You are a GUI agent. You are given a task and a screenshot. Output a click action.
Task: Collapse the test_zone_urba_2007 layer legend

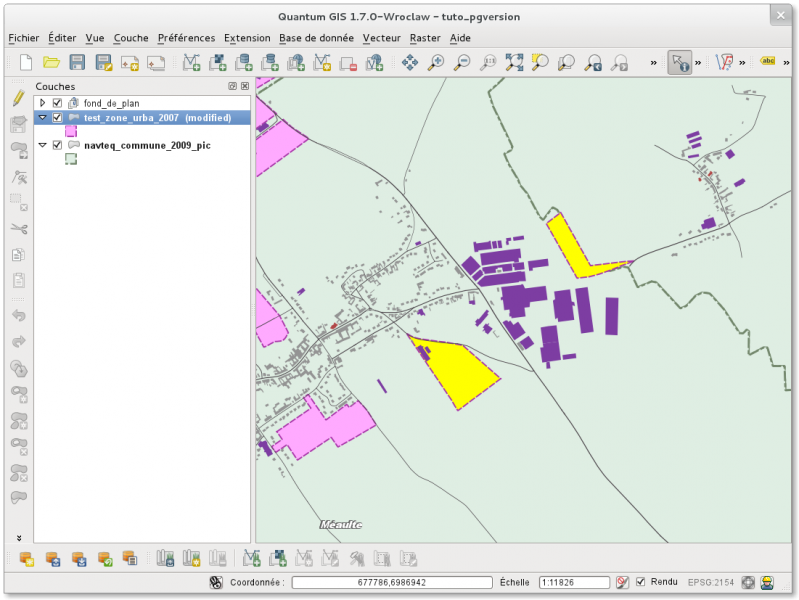point(42,117)
